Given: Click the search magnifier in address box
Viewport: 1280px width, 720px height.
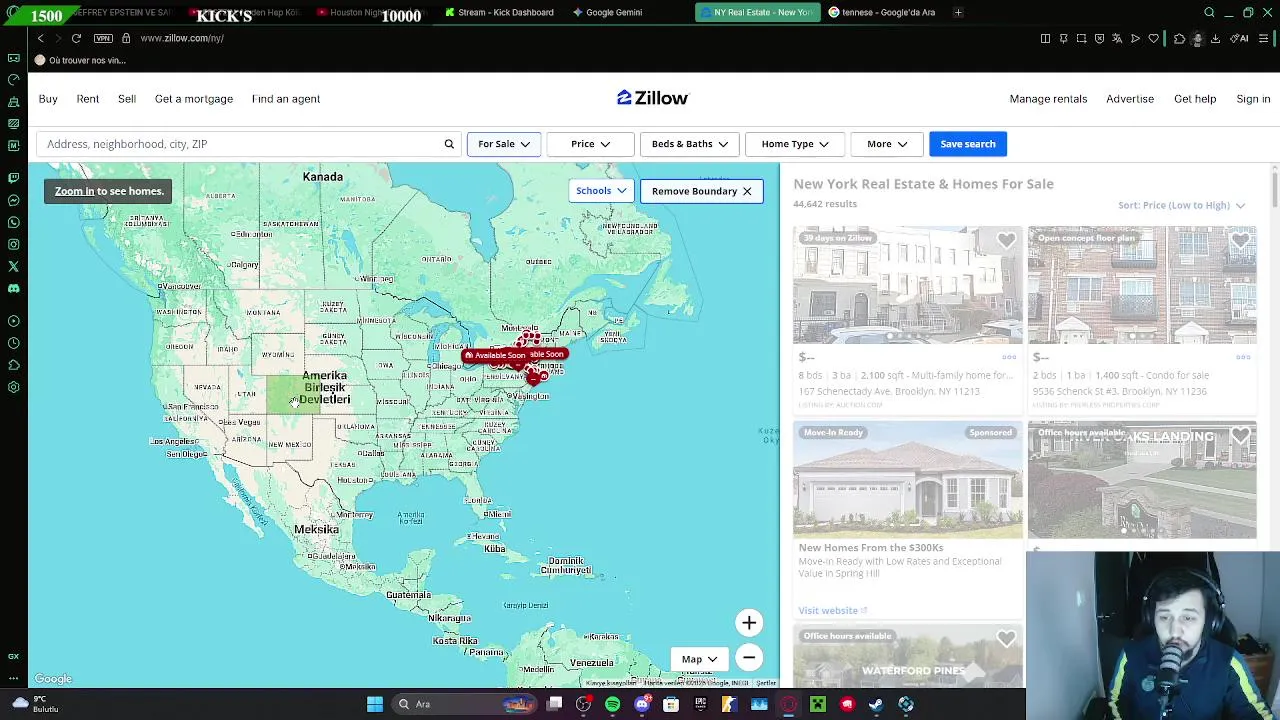Looking at the screenshot, I should point(449,144).
